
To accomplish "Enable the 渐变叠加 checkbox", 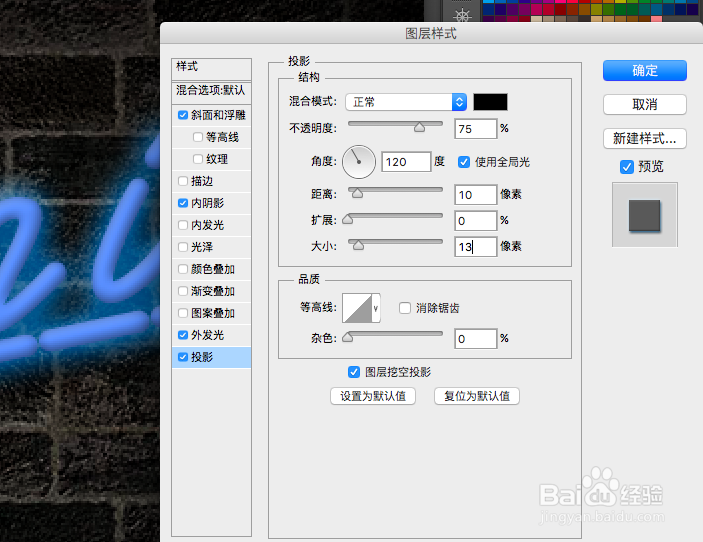I will tap(182, 291).
